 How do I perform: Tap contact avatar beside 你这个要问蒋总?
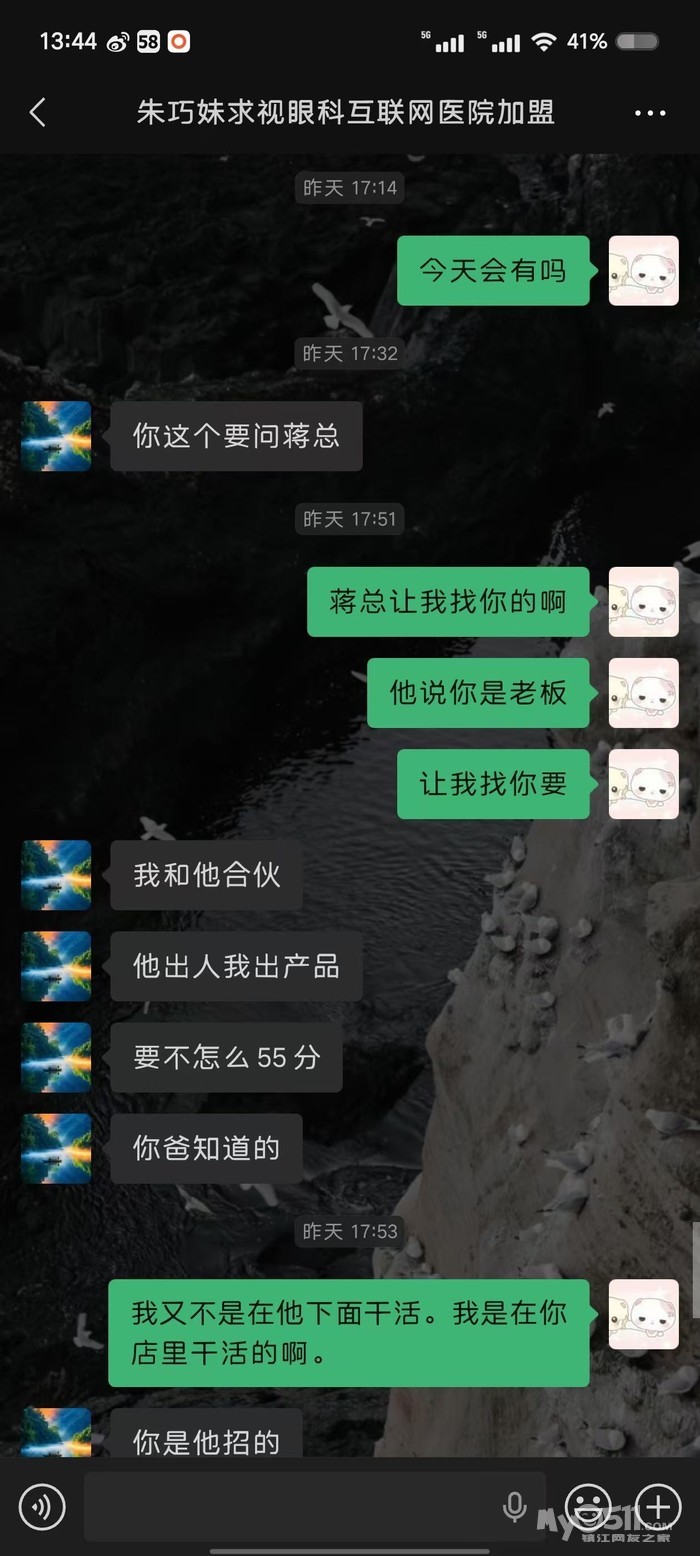coord(56,436)
